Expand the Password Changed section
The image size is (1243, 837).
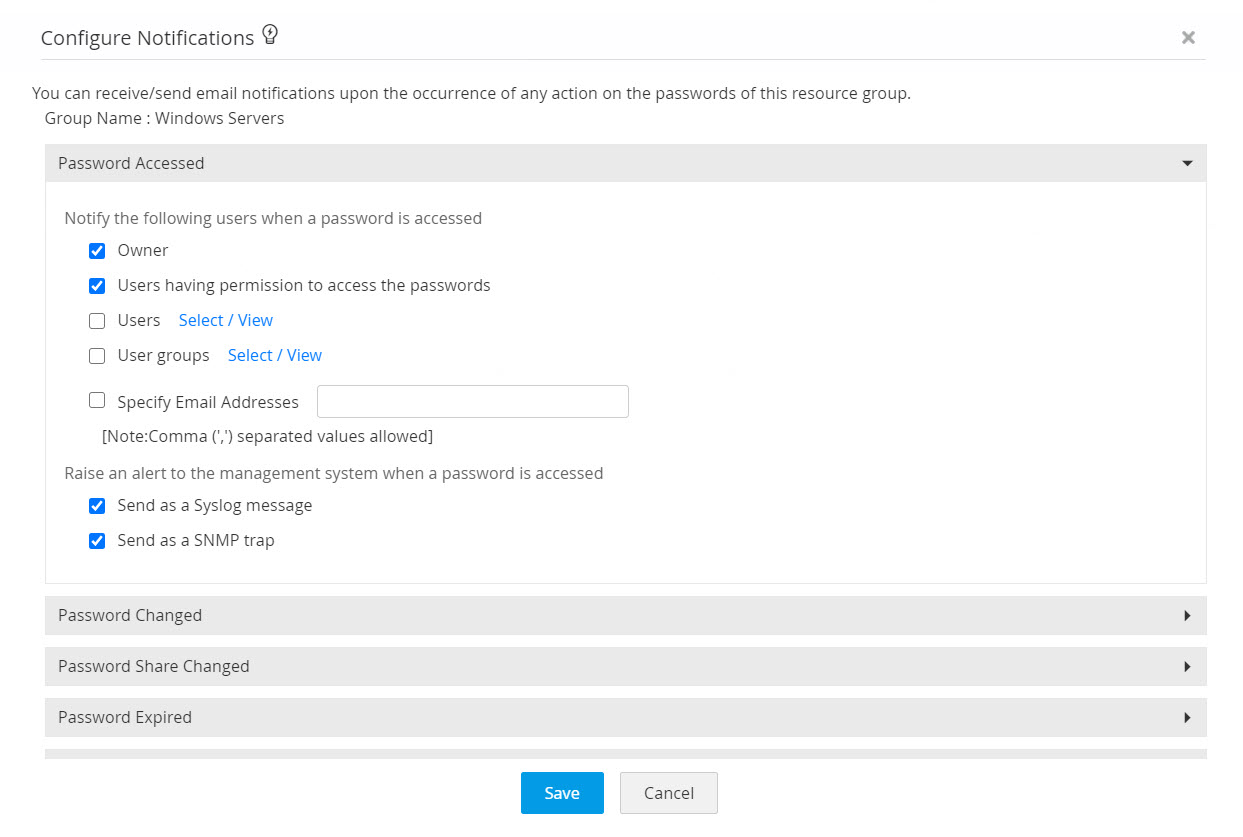pos(1187,616)
